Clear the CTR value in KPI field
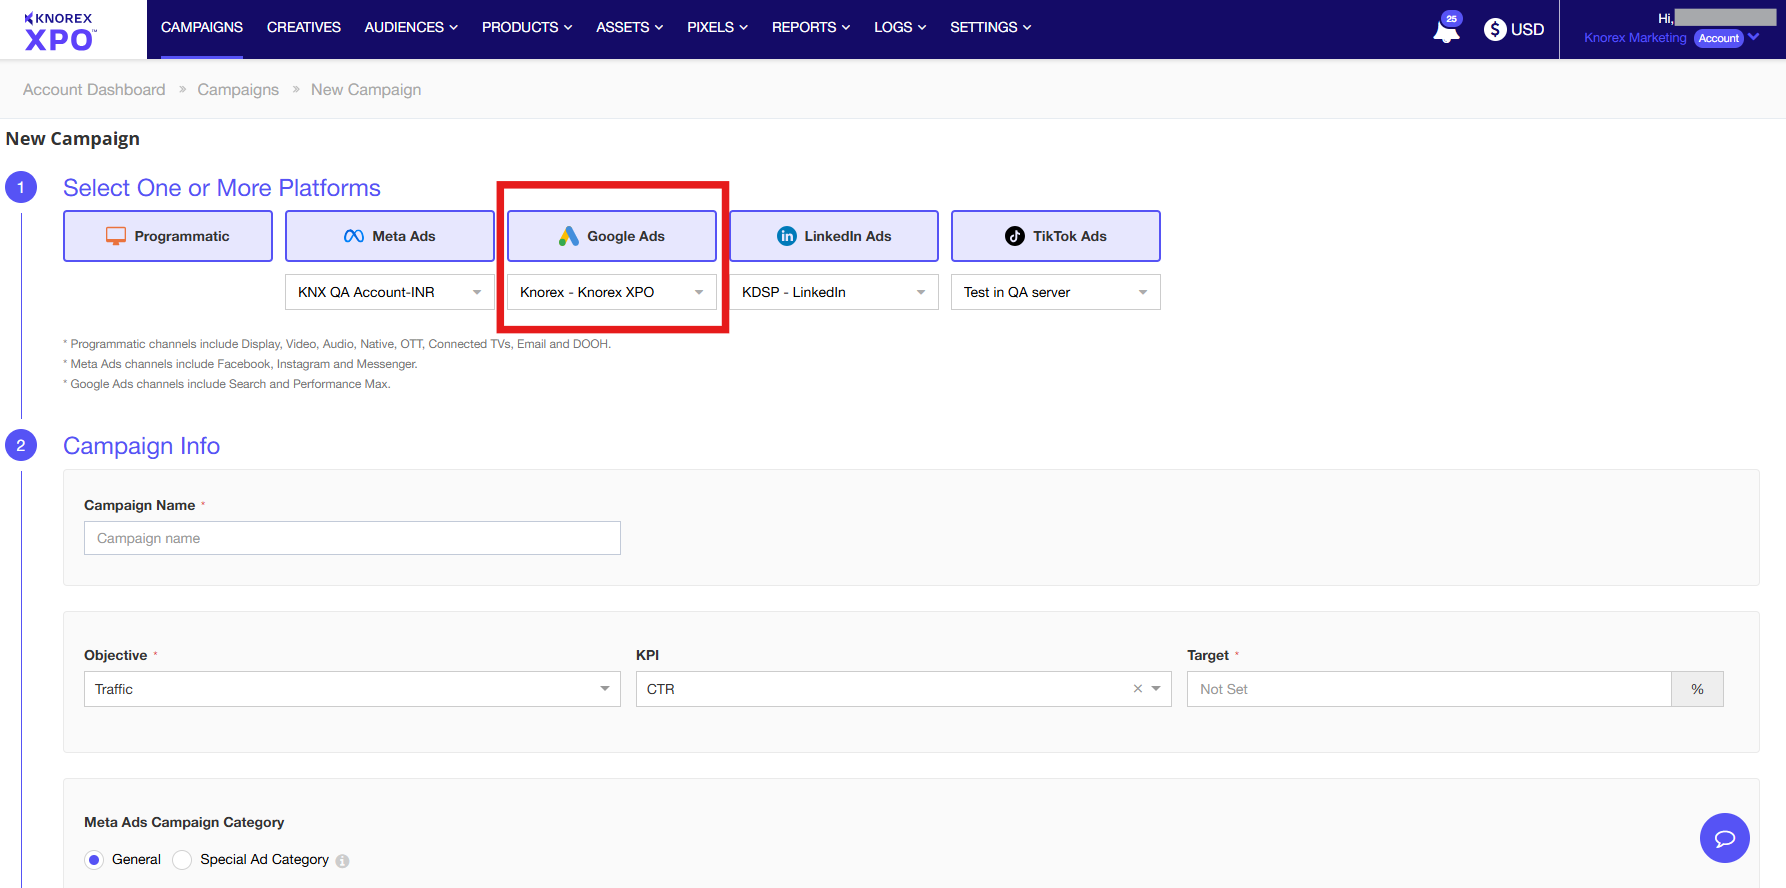Image resolution: width=1786 pixels, height=888 pixels. (1137, 689)
